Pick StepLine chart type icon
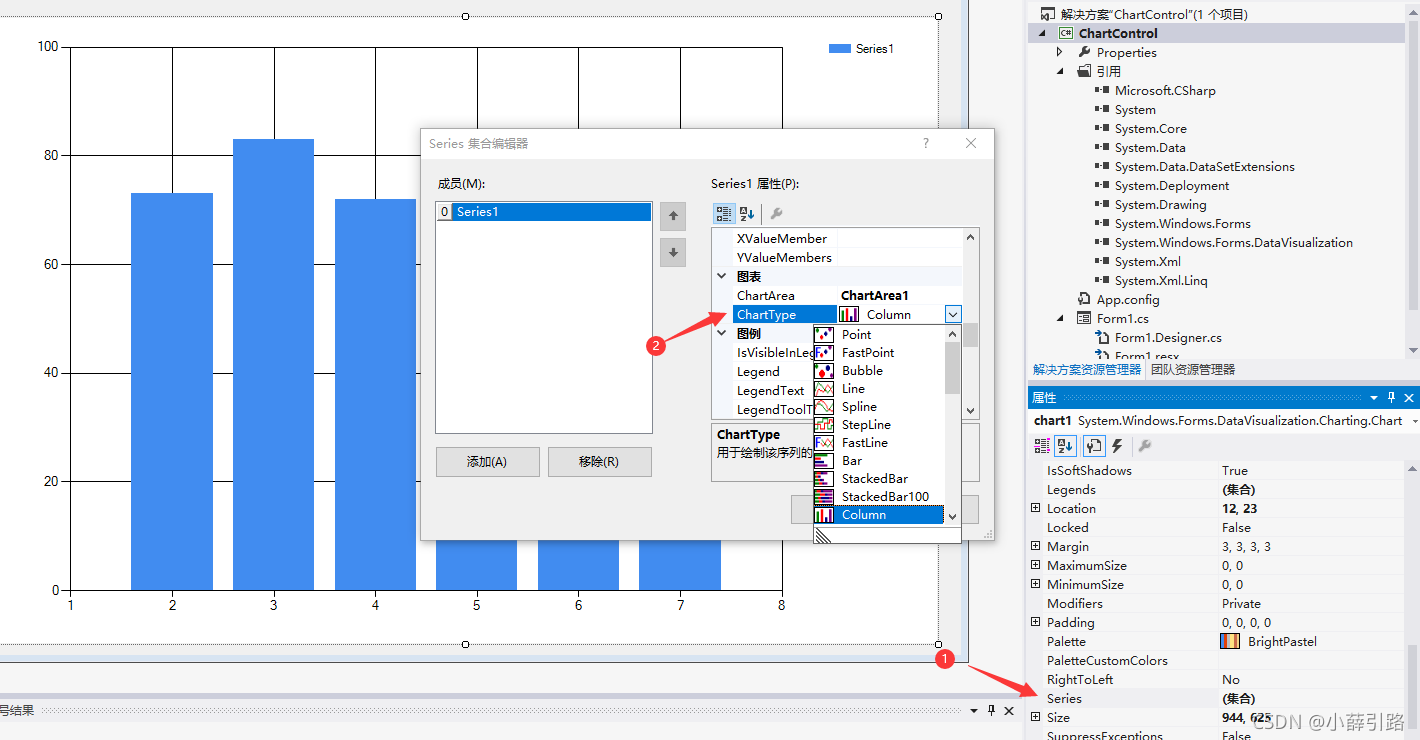The height and width of the screenshot is (740, 1420). (x=824, y=424)
